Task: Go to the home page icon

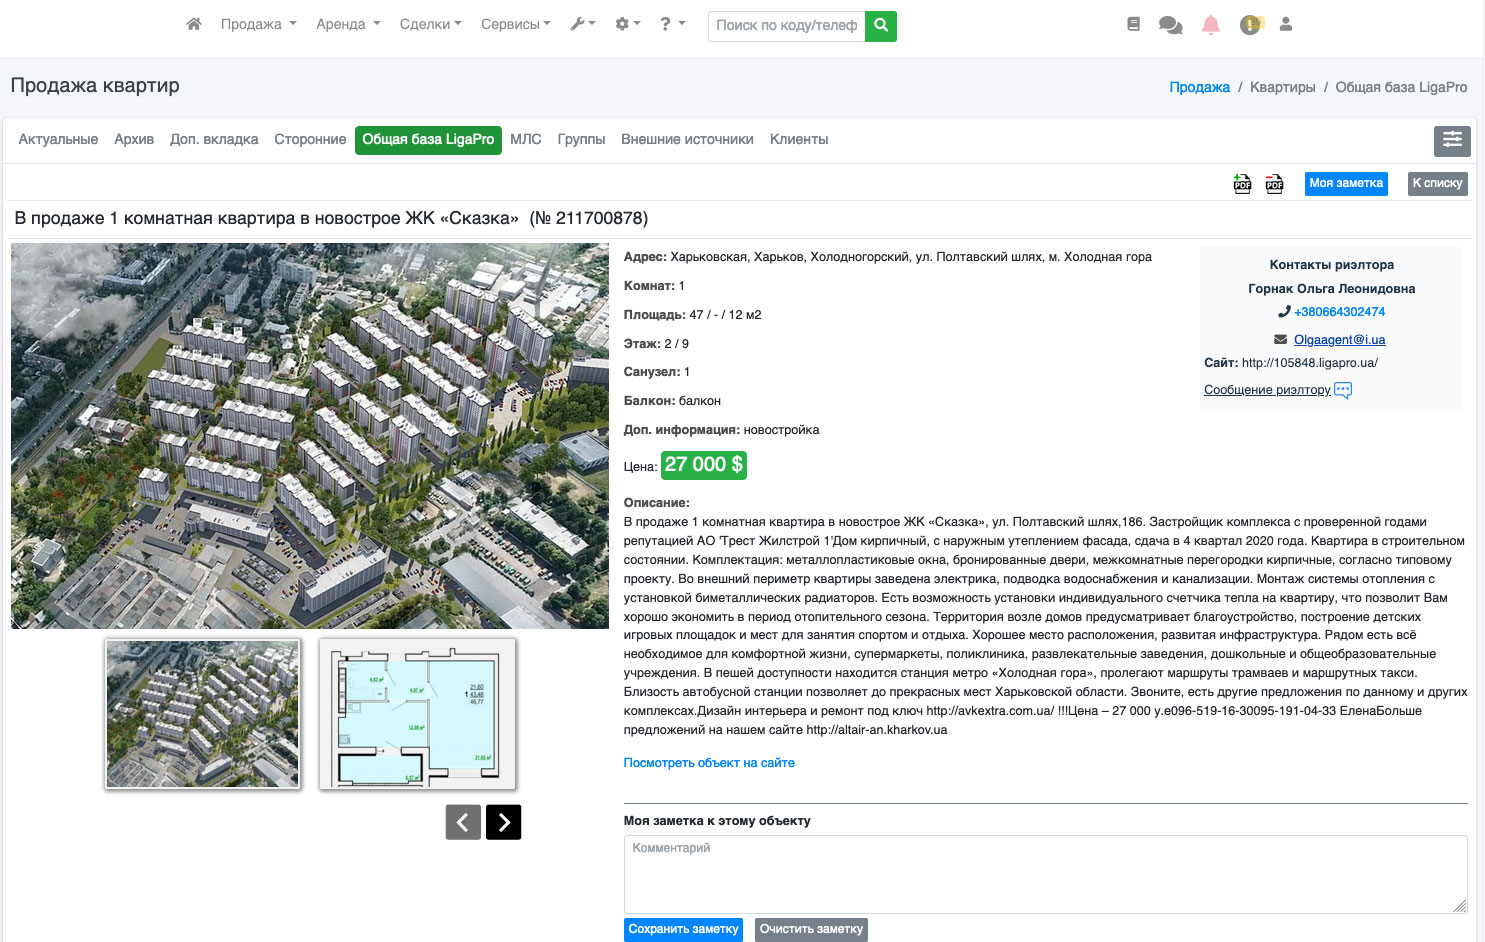Action: coord(193,24)
